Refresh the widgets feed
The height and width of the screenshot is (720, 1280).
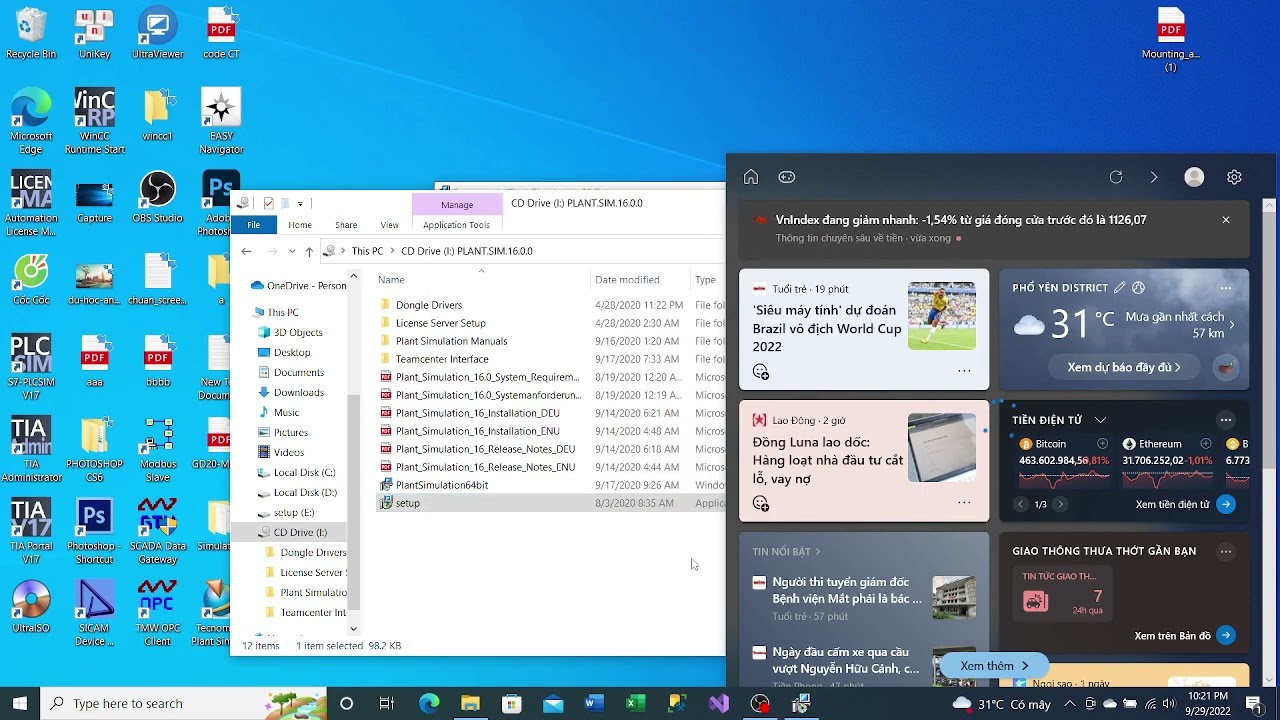pos(1116,177)
